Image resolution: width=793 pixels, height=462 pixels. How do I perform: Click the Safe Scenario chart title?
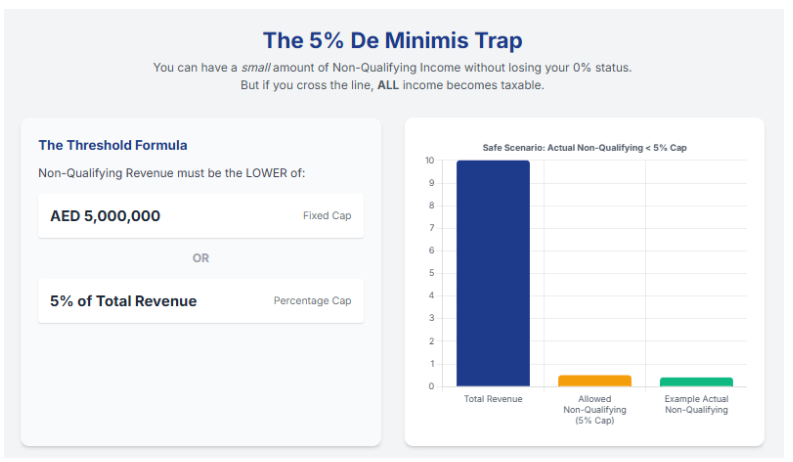pyautogui.click(x=585, y=148)
